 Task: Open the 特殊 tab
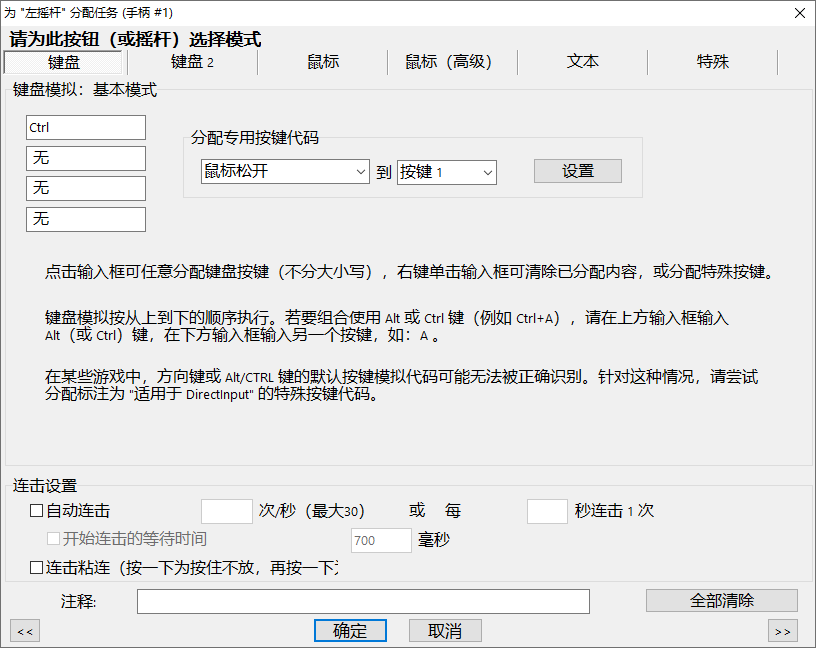[x=712, y=61]
